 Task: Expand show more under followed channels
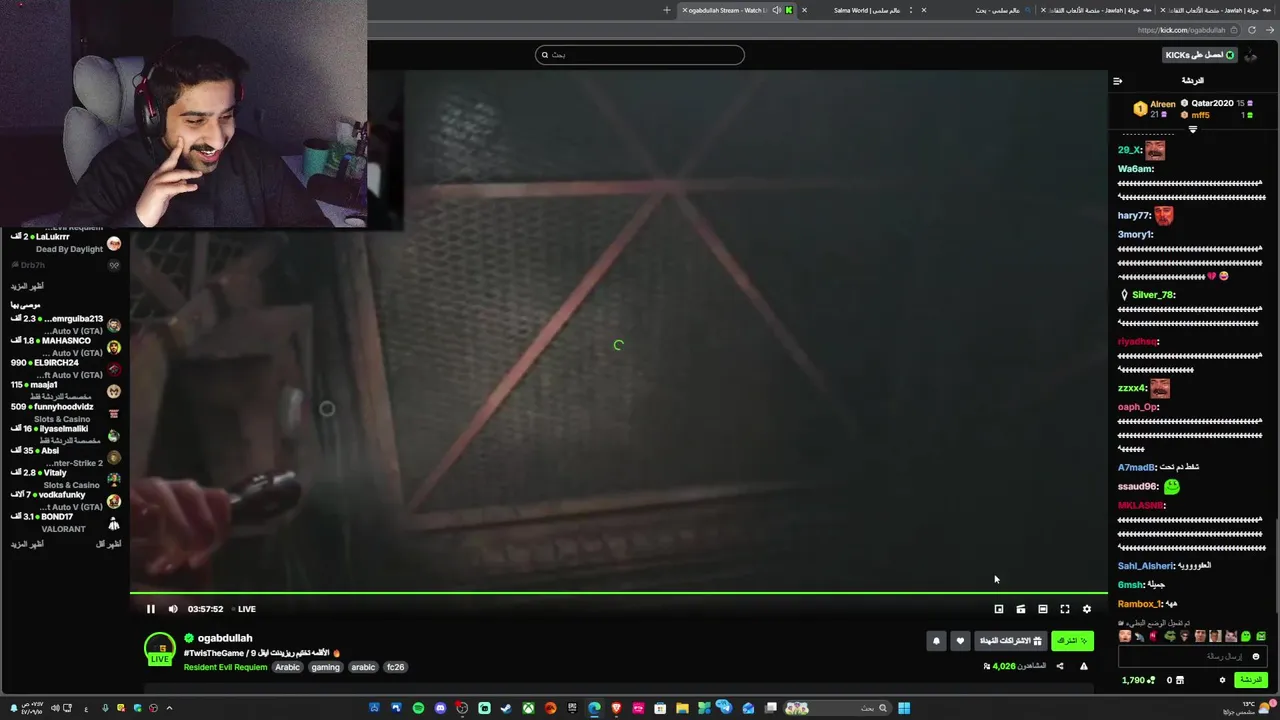[27, 286]
